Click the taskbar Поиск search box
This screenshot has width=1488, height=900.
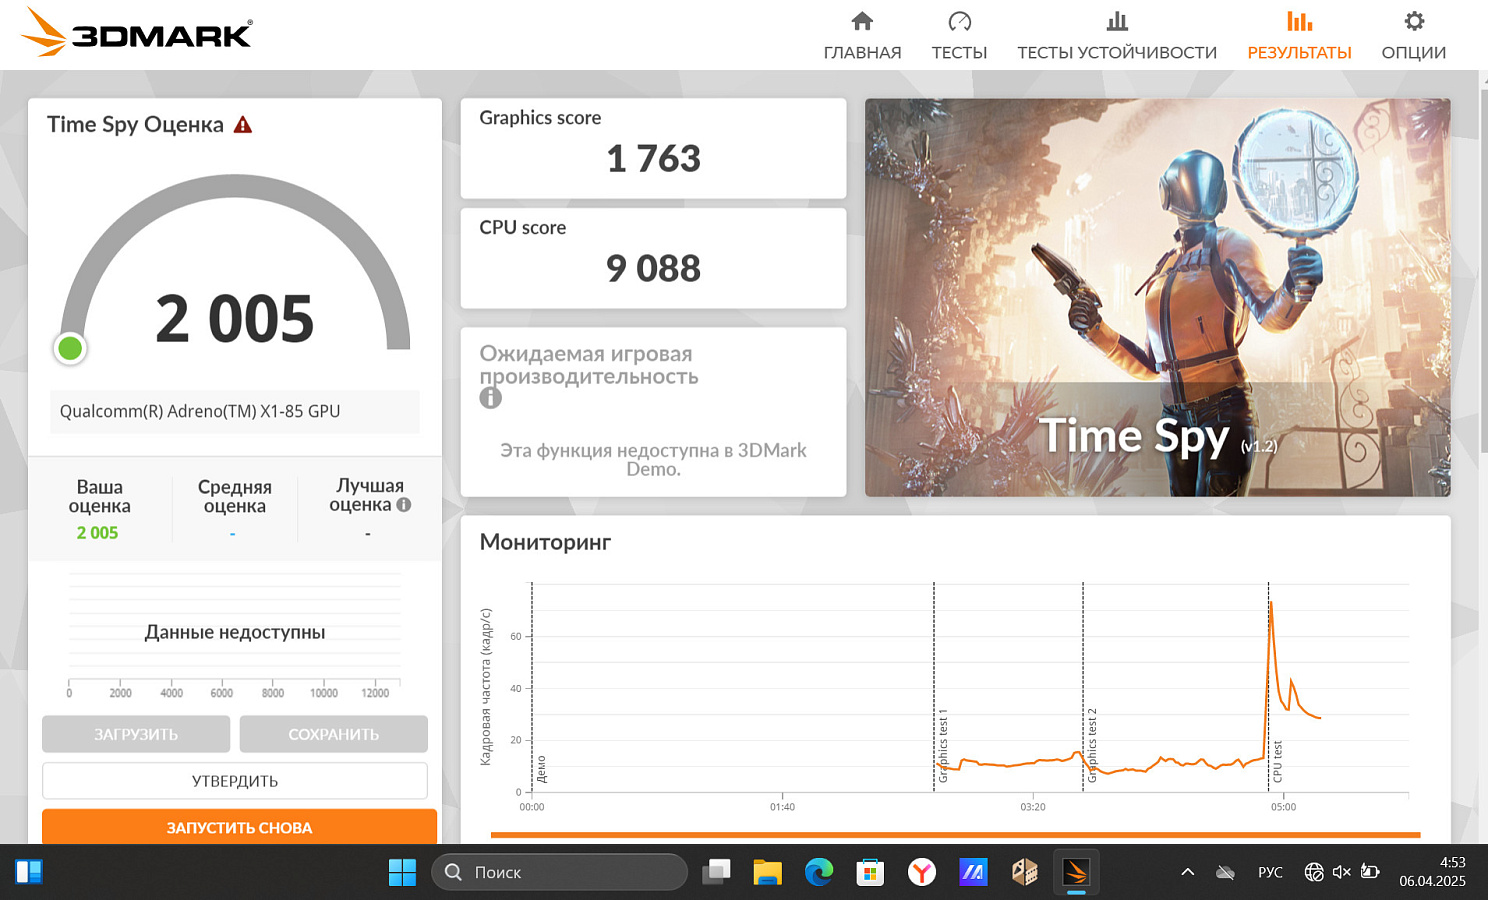559,872
